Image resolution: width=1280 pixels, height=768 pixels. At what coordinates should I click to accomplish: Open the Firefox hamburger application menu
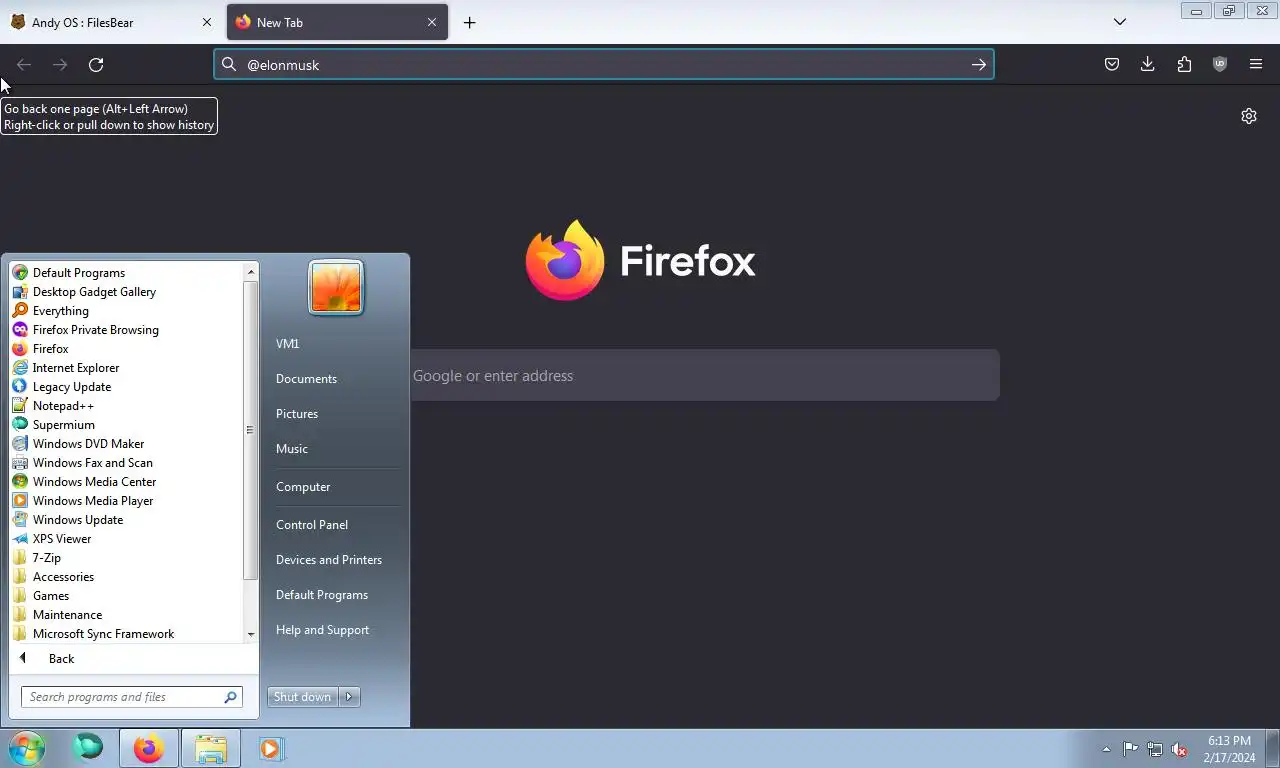1256,64
